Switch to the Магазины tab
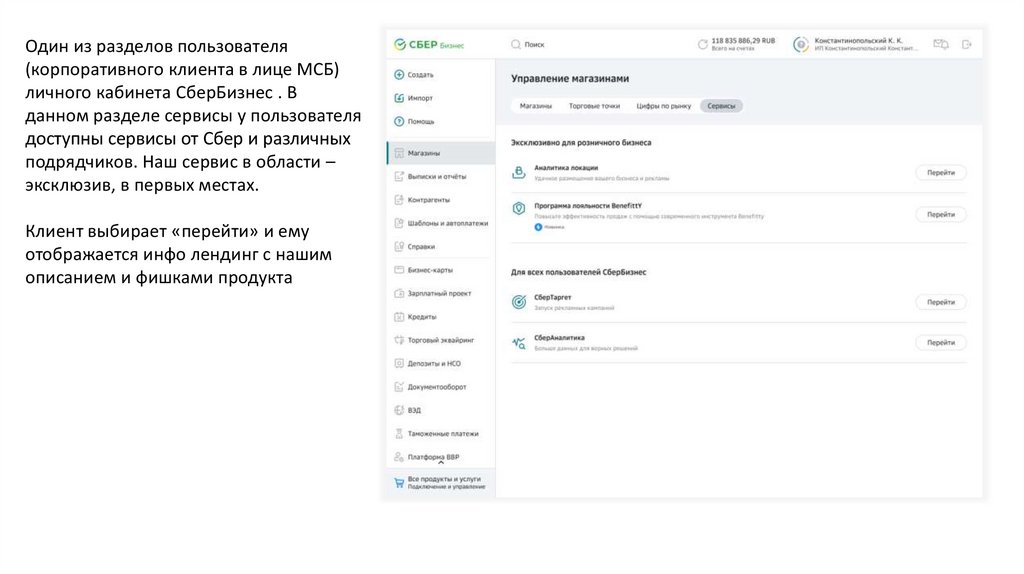Screen dimensions: 1024x574 click(536, 106)
